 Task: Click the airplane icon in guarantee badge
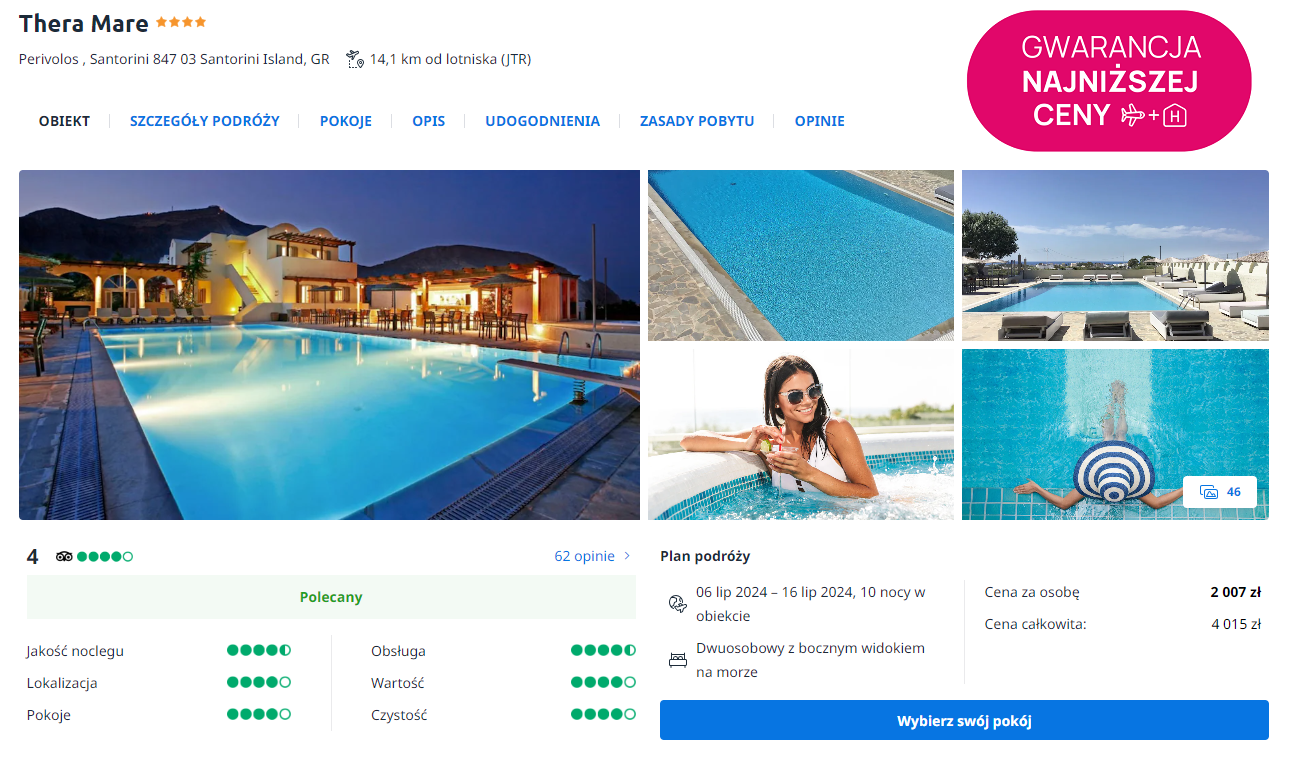click(1132, 115)
